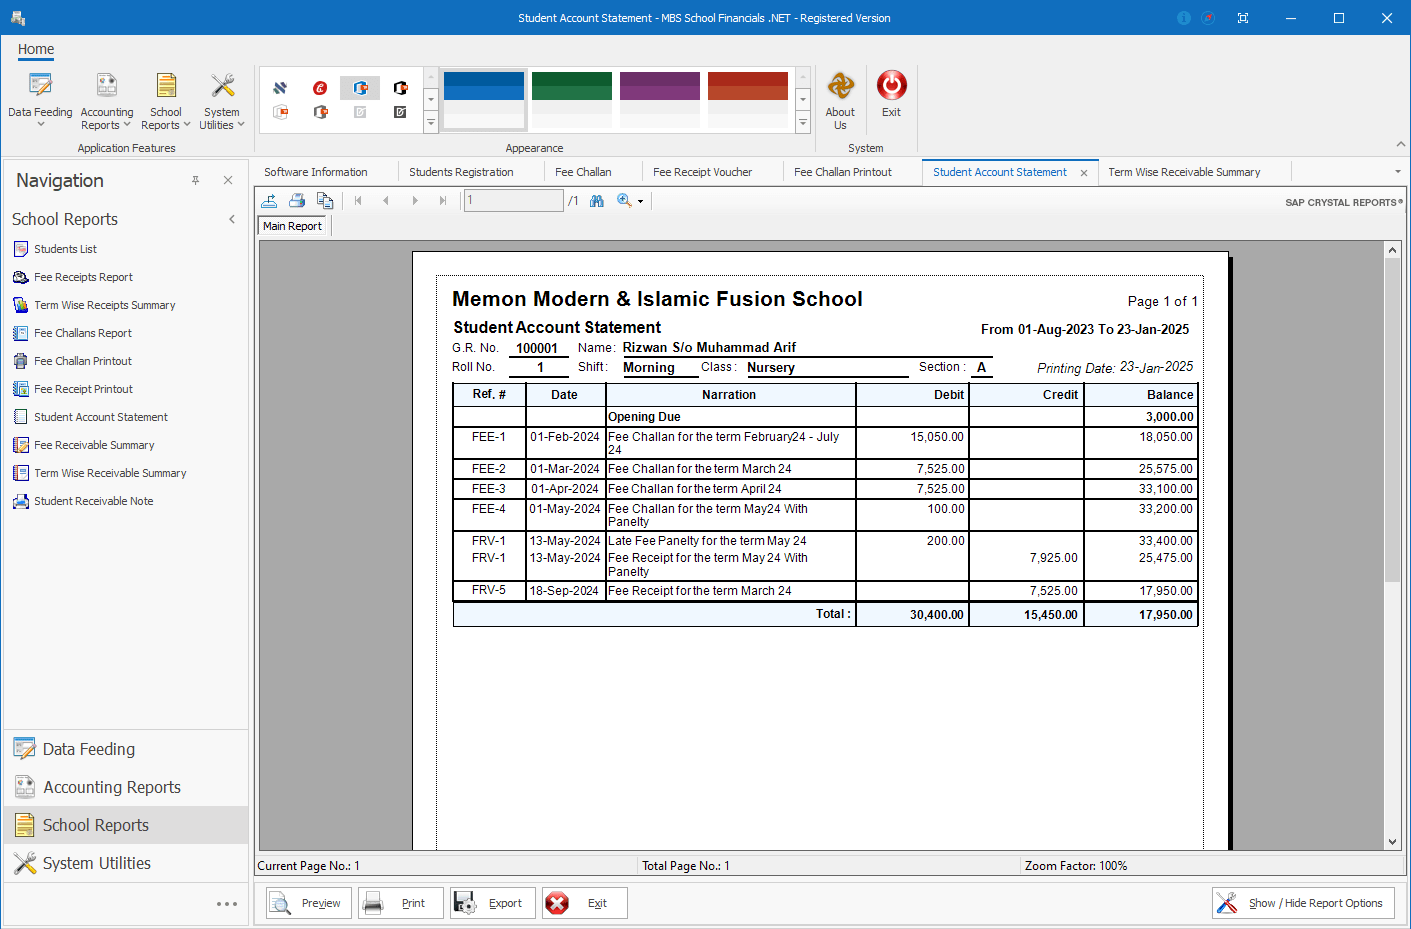The width and height of the screenshot is (1411, 929).
Task: Click the print report toolbar icon
Action: [x=297, y=201]
